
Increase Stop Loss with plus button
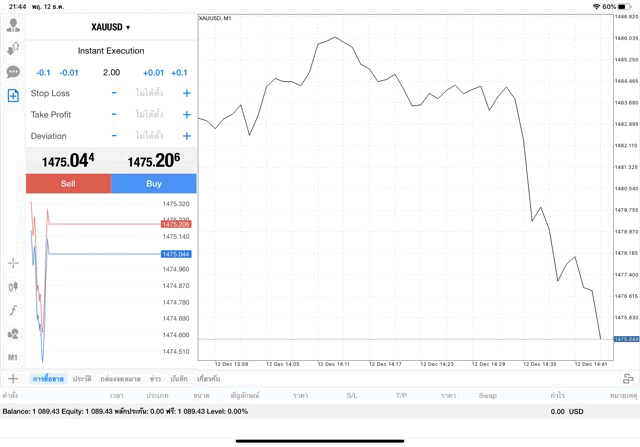pos(186,93)
